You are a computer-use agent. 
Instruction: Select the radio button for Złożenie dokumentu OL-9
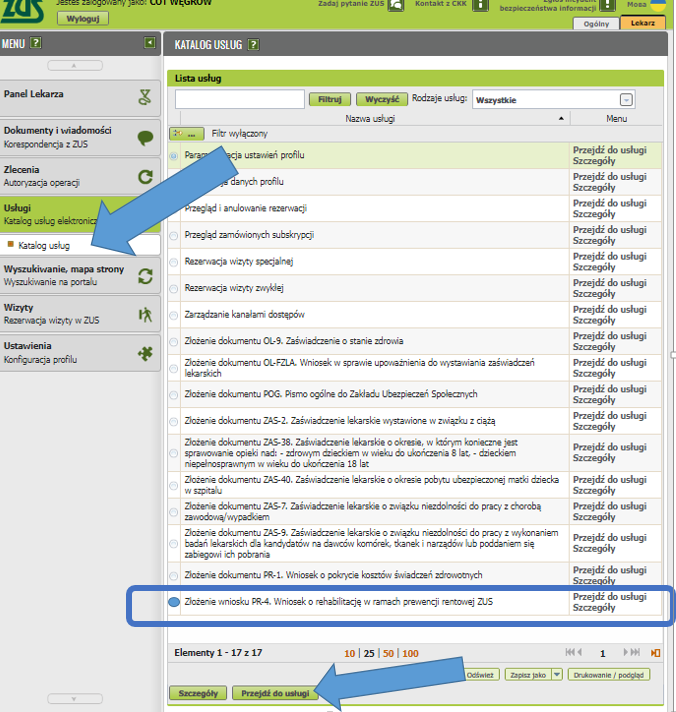[174, 341]
